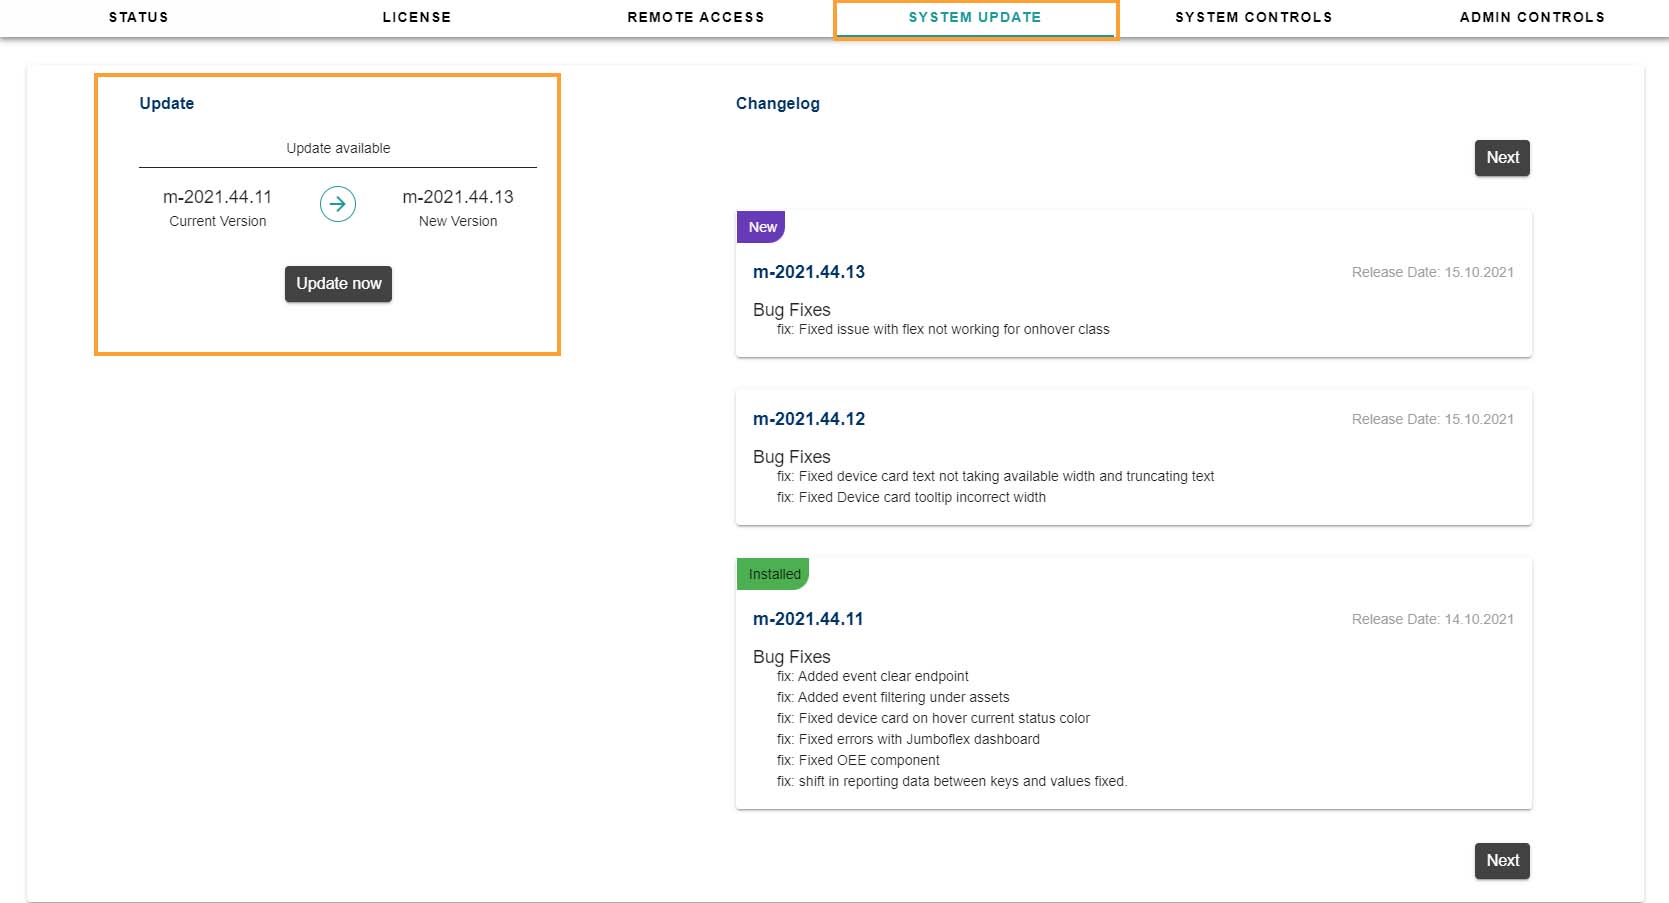The height and width of the screenshot is (903, 1669).
Task: Click the m-2021.44.11 changelog entry title
Action: [x=808, y=619]
